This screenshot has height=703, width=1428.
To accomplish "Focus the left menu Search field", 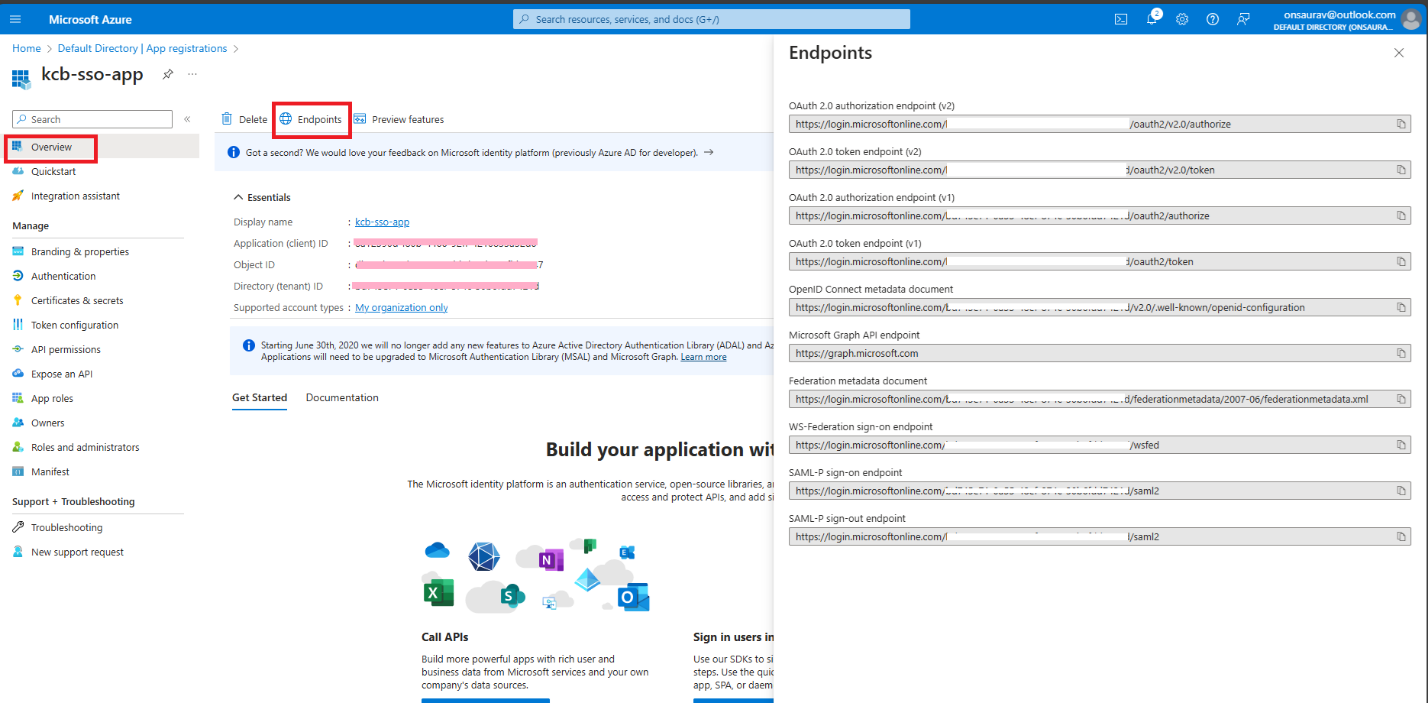I will click(92, 119).
